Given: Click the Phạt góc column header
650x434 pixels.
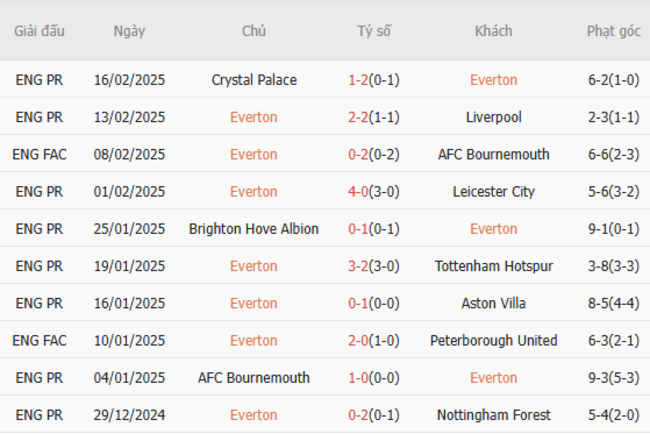Looking at the screenshot, I should pos(613,31).
